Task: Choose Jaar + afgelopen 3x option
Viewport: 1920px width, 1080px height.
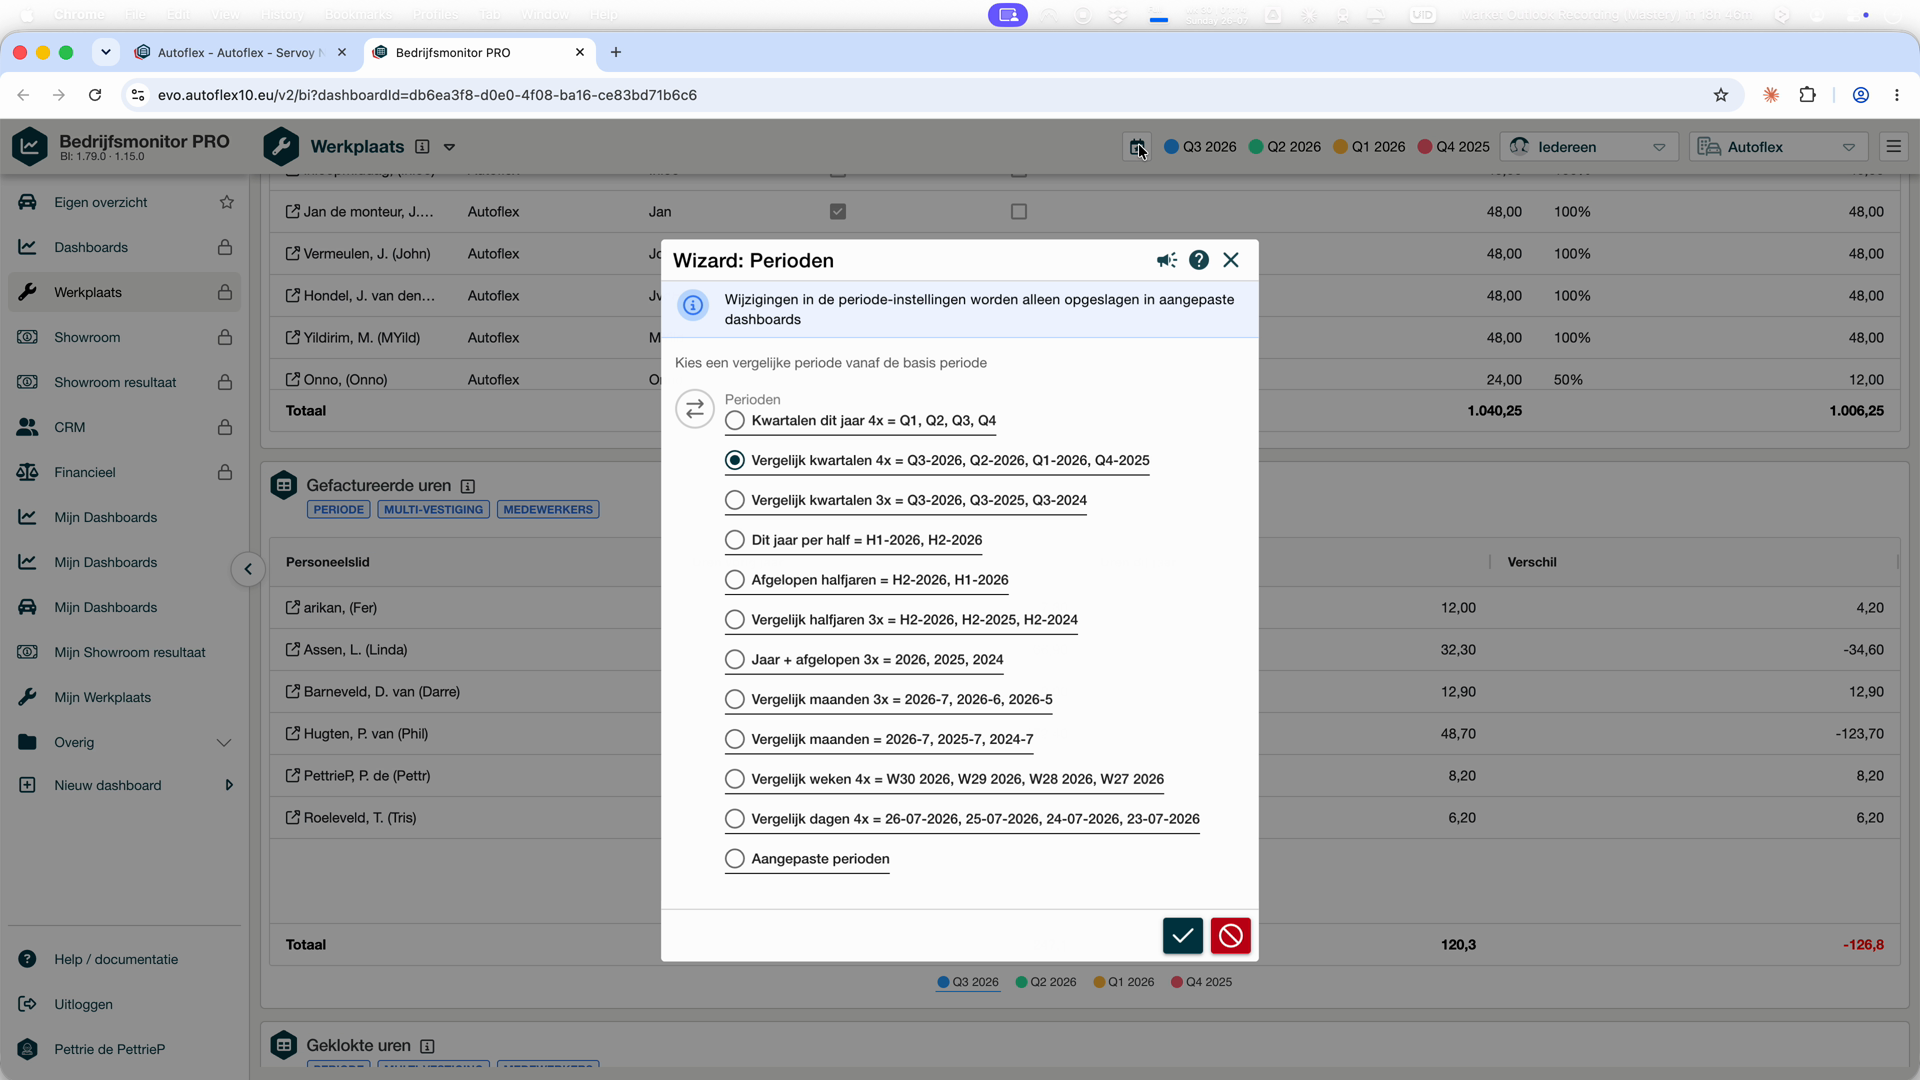Action: click(x=735, y=660)
